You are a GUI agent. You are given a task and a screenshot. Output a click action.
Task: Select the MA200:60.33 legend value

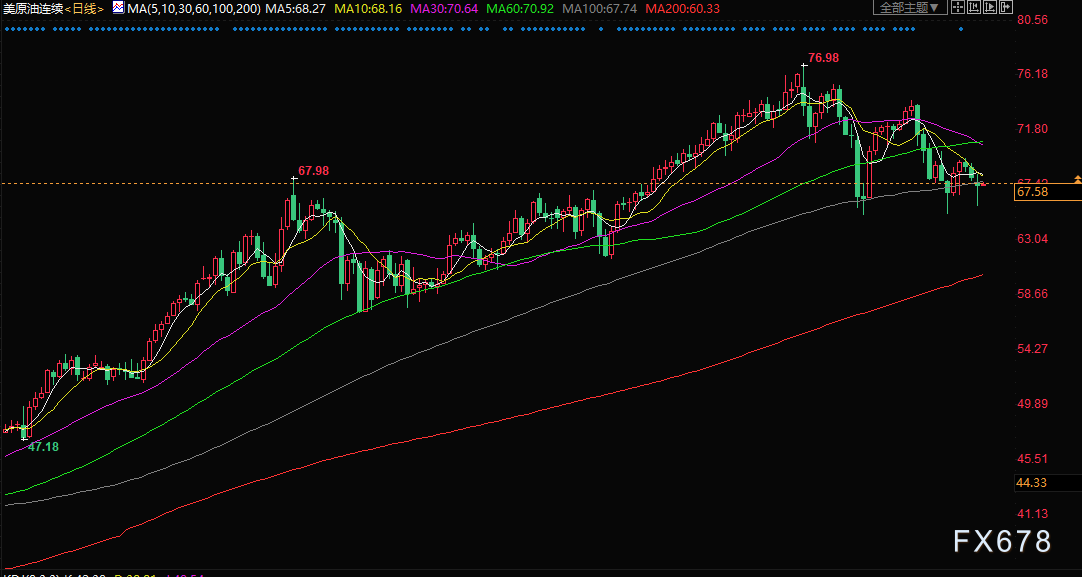click(x=682, y=9)
